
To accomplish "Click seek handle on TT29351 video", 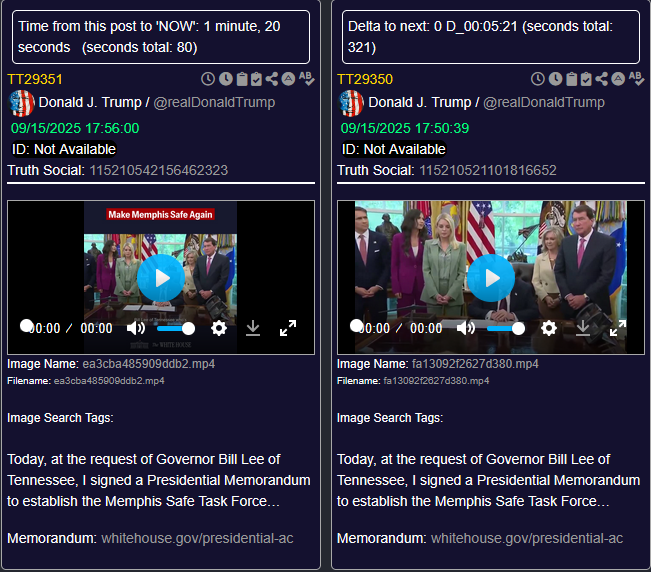I will (x=26, y=326).
